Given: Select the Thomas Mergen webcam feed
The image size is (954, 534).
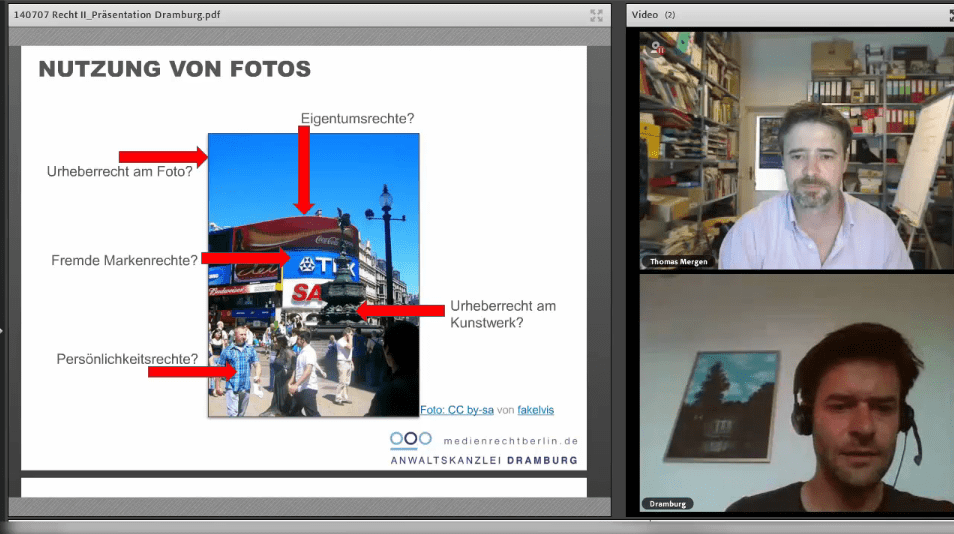Looking at the screenshot, I should coord(796,150).
